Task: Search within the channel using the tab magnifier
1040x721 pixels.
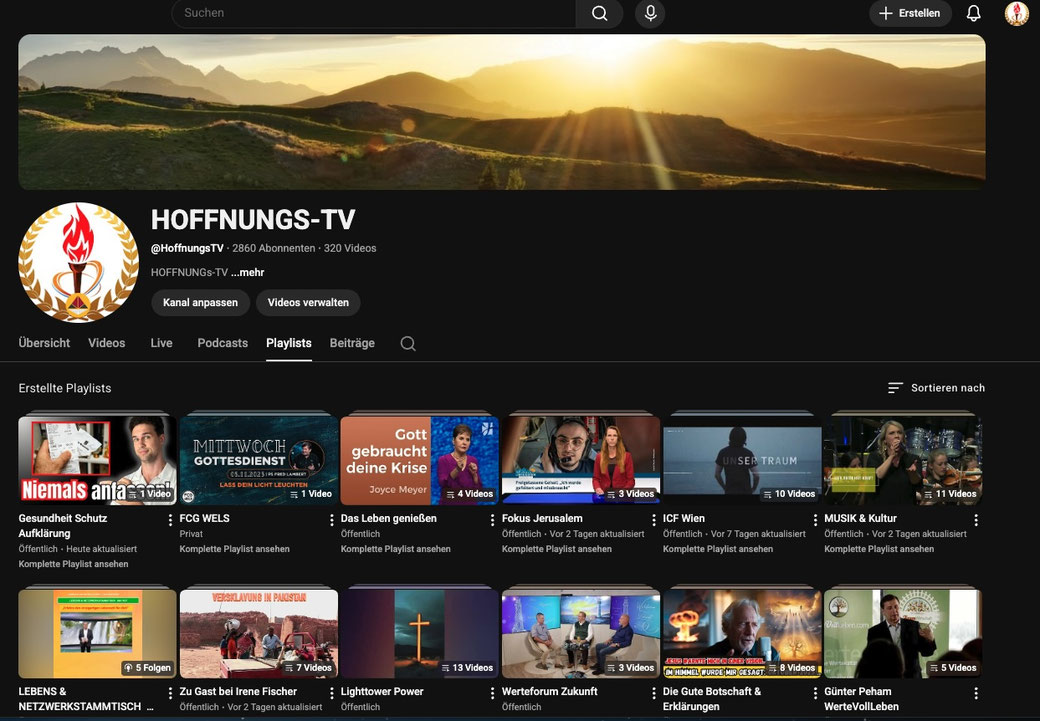Action: [x=408, y=344]
